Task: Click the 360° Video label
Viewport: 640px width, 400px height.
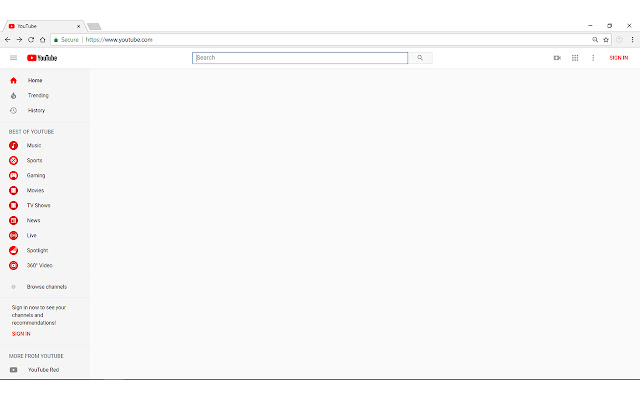Action: tap(40, 265)
